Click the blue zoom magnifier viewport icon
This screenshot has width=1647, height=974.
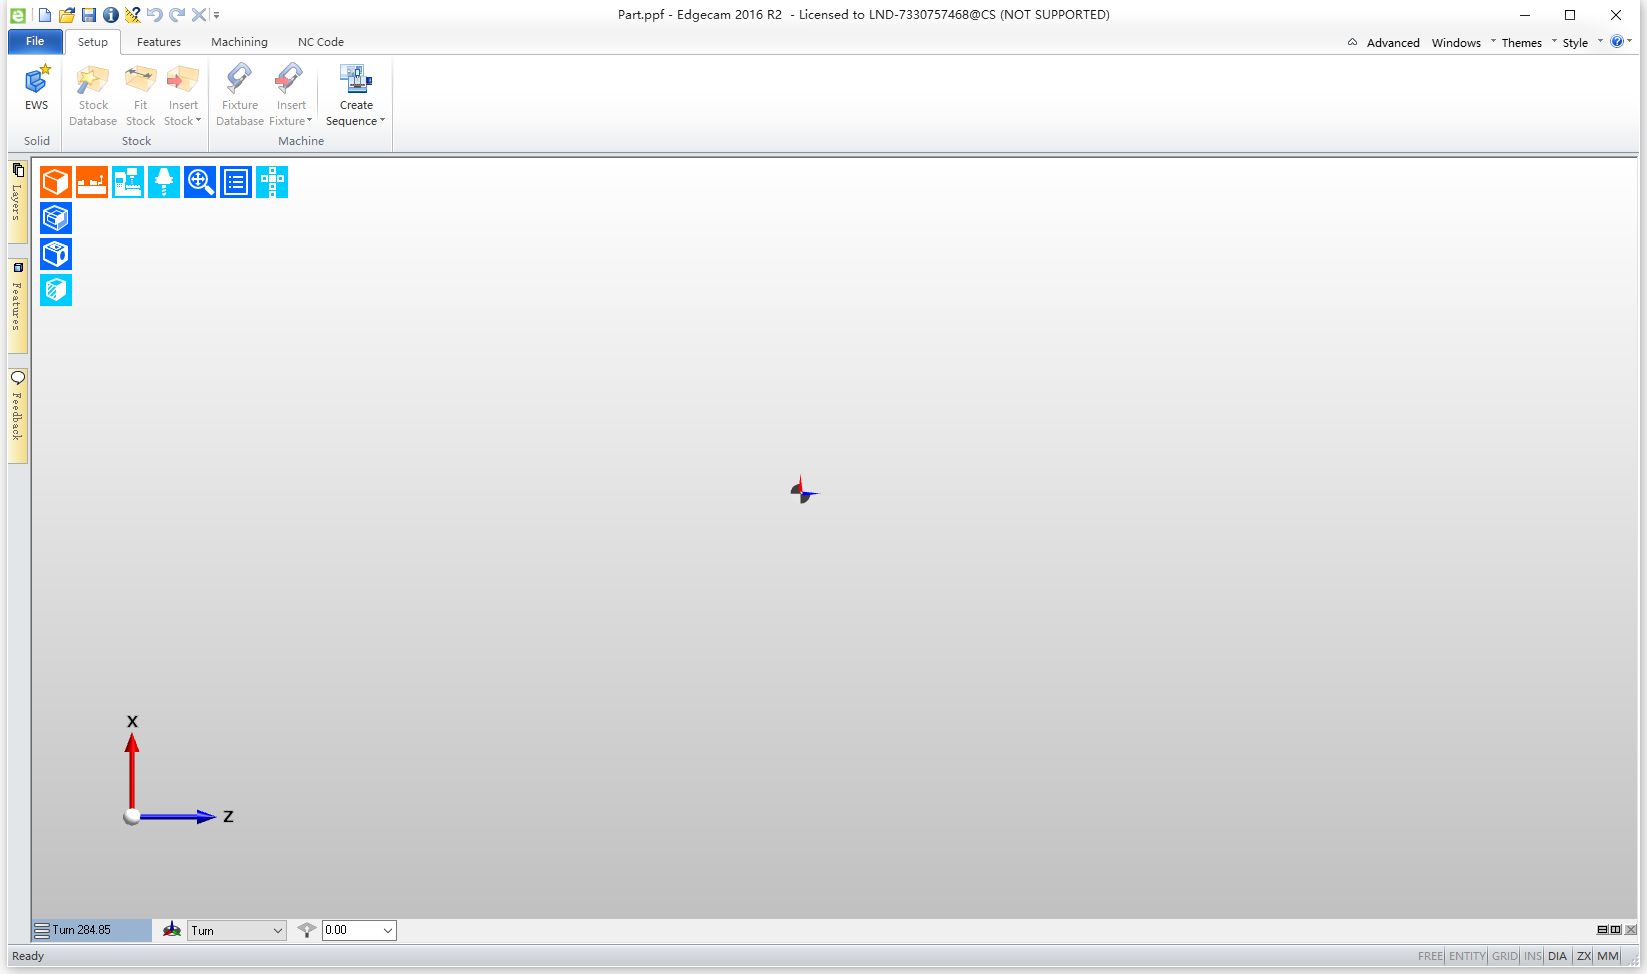tap(200, 182)
